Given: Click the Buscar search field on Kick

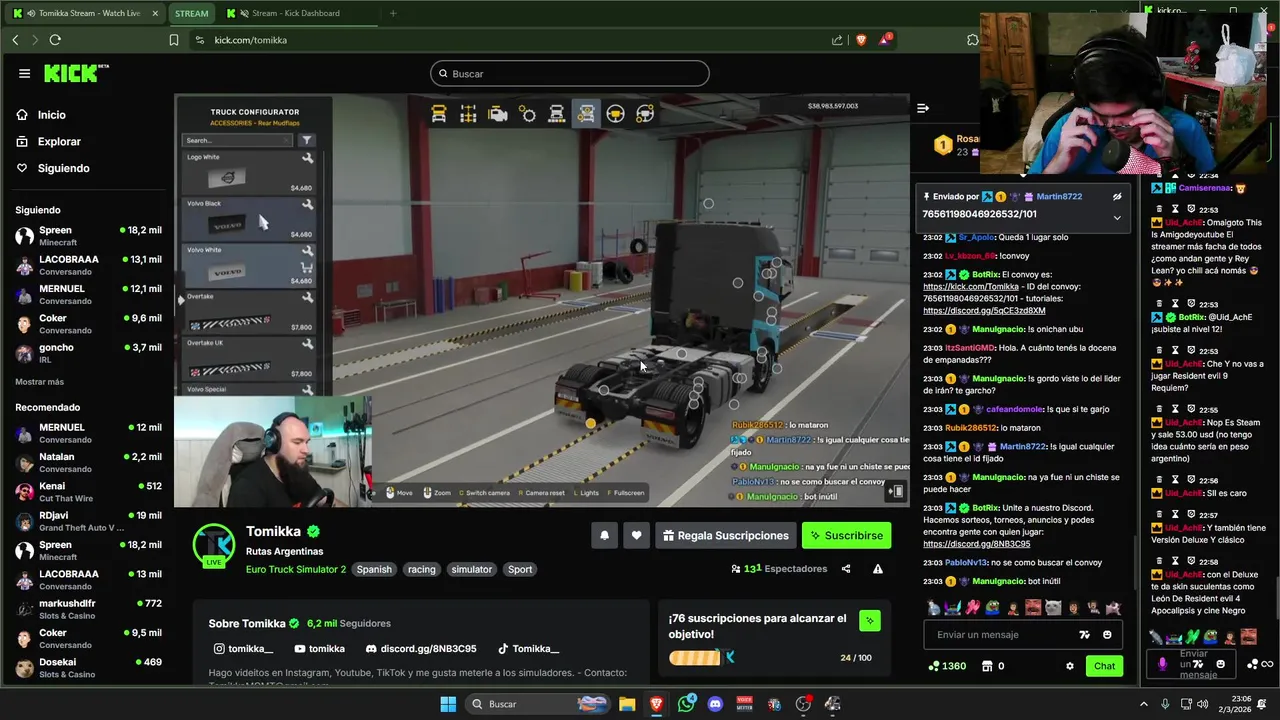Looking at the screenshot, I should point(570,74).
